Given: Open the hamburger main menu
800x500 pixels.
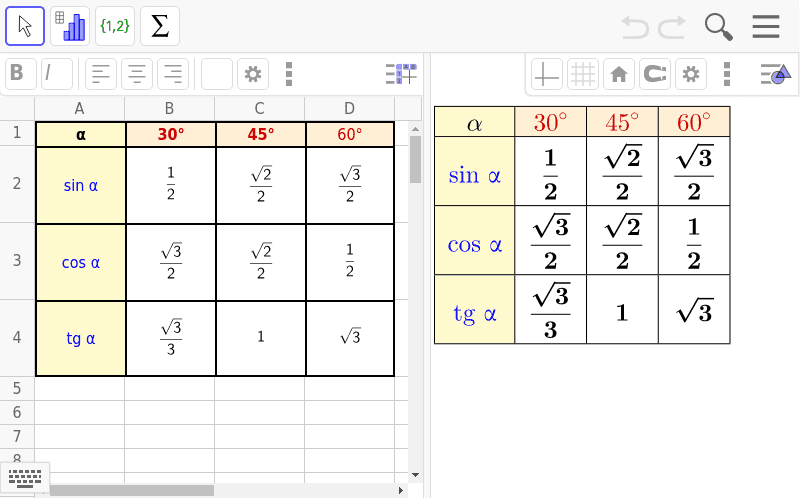Looking at the screenshot, I should 766,27.
